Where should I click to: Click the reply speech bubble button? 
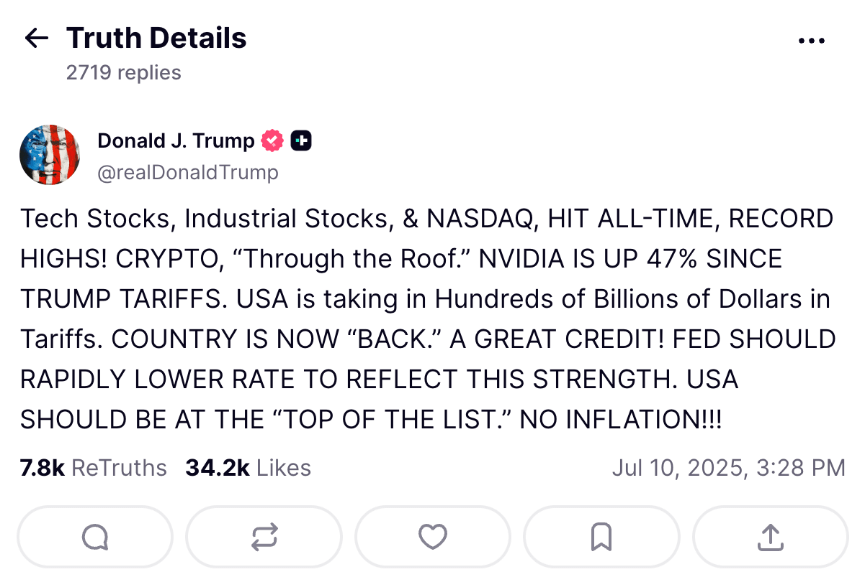click(x=95, y=538)
